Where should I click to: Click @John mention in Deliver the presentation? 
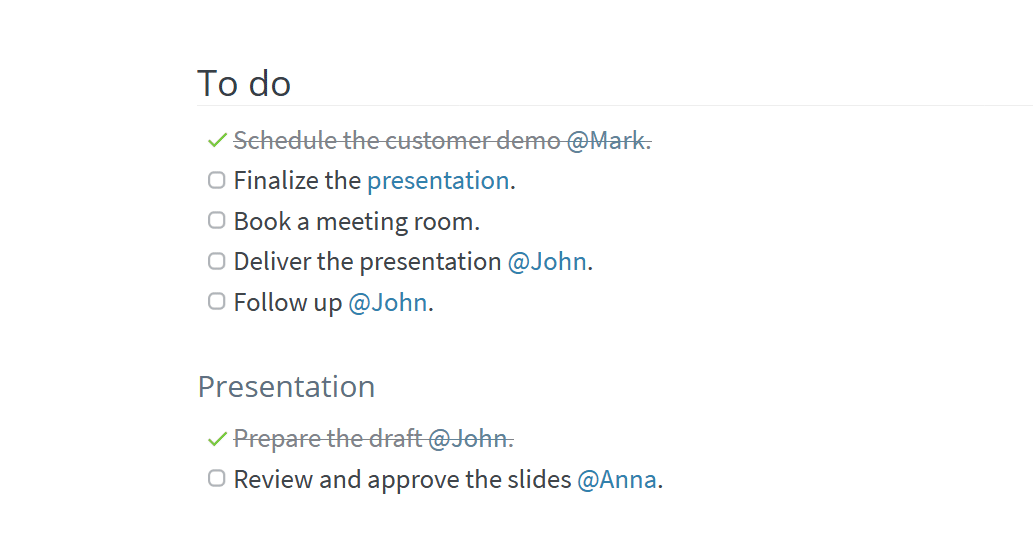547,262
